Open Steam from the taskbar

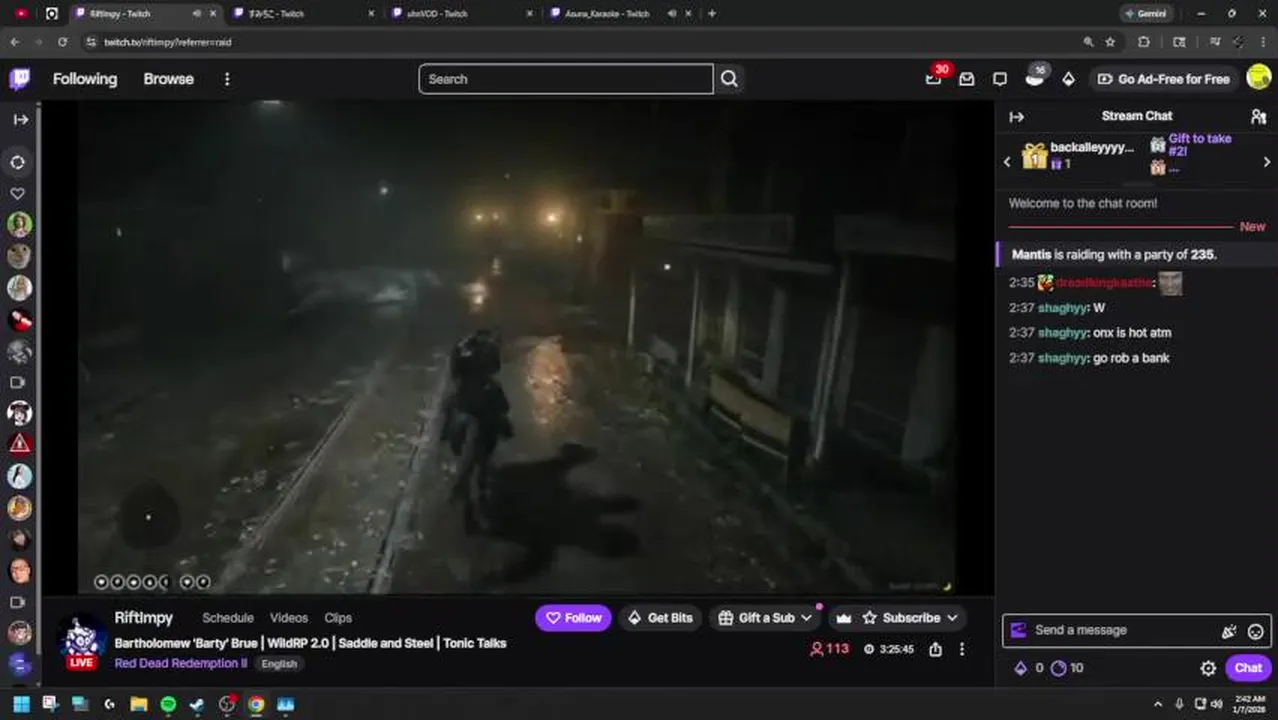click(197, 704)
